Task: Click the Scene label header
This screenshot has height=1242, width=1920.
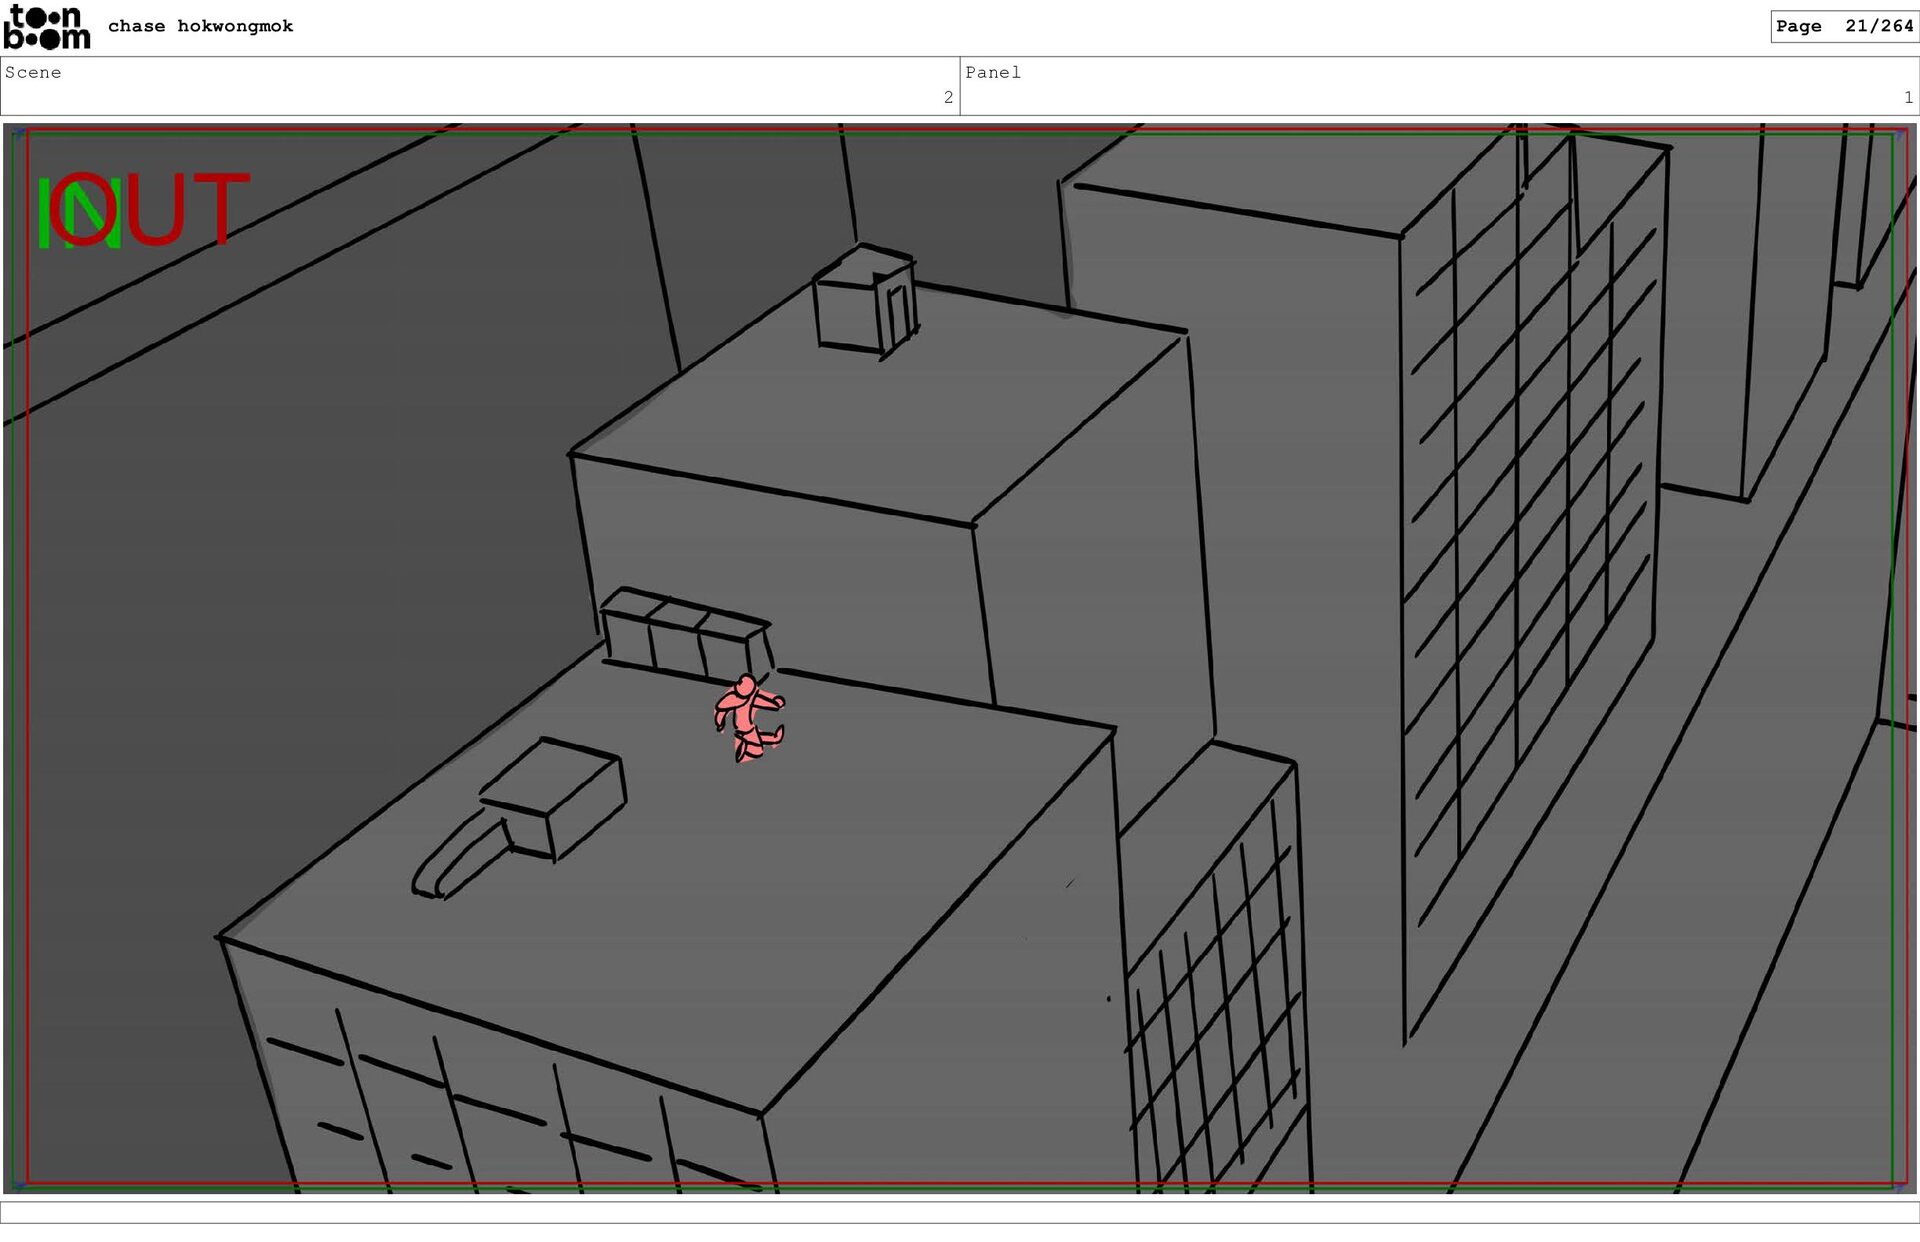Action: point(33,72)
